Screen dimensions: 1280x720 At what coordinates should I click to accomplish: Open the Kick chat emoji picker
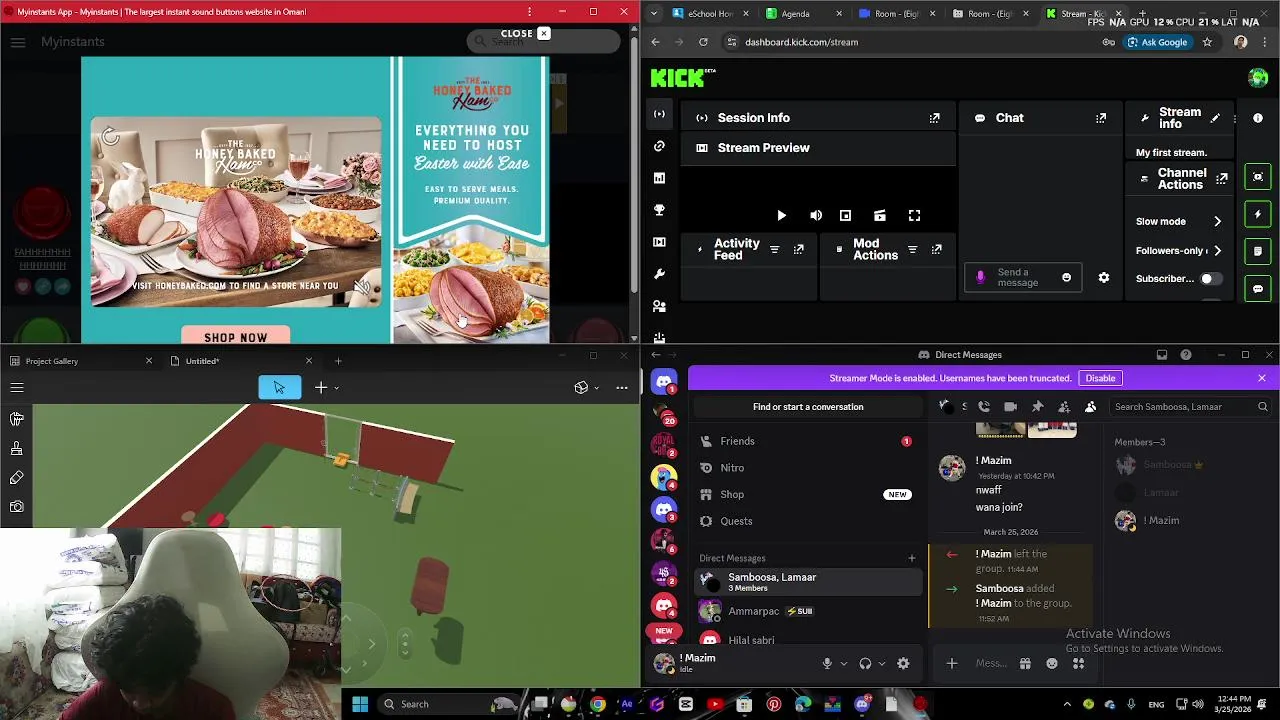(1066, 278)
